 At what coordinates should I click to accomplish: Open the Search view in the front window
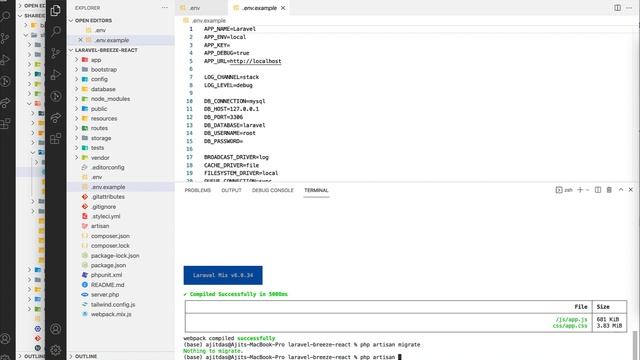(x=56, y=31)
